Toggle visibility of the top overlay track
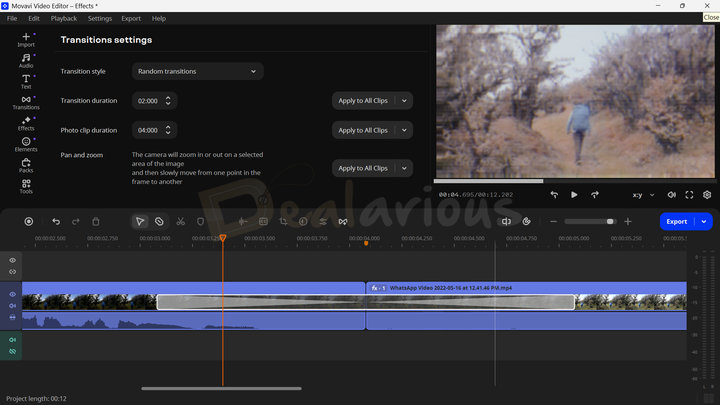Viewport: 720px width, 405px height. 13,260
